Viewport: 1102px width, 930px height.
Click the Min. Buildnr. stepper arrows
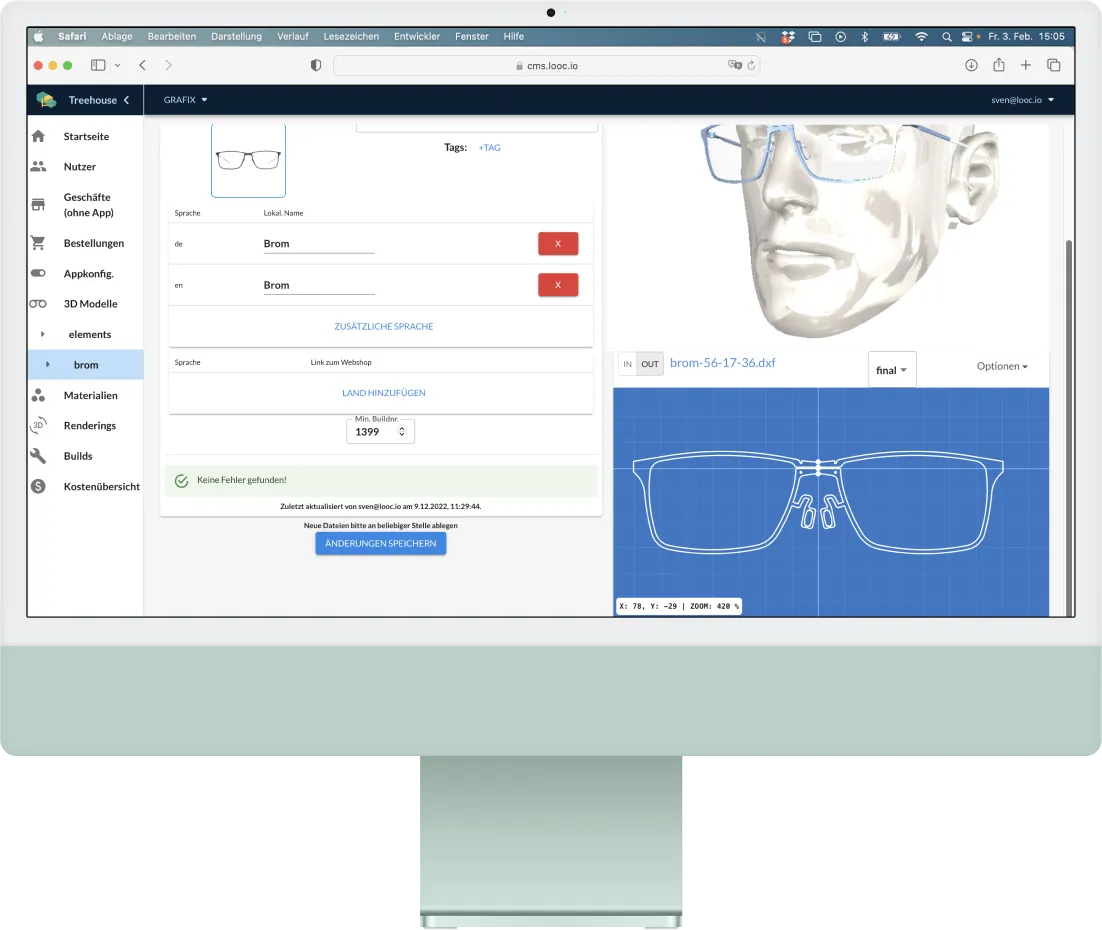click(402, 432)
